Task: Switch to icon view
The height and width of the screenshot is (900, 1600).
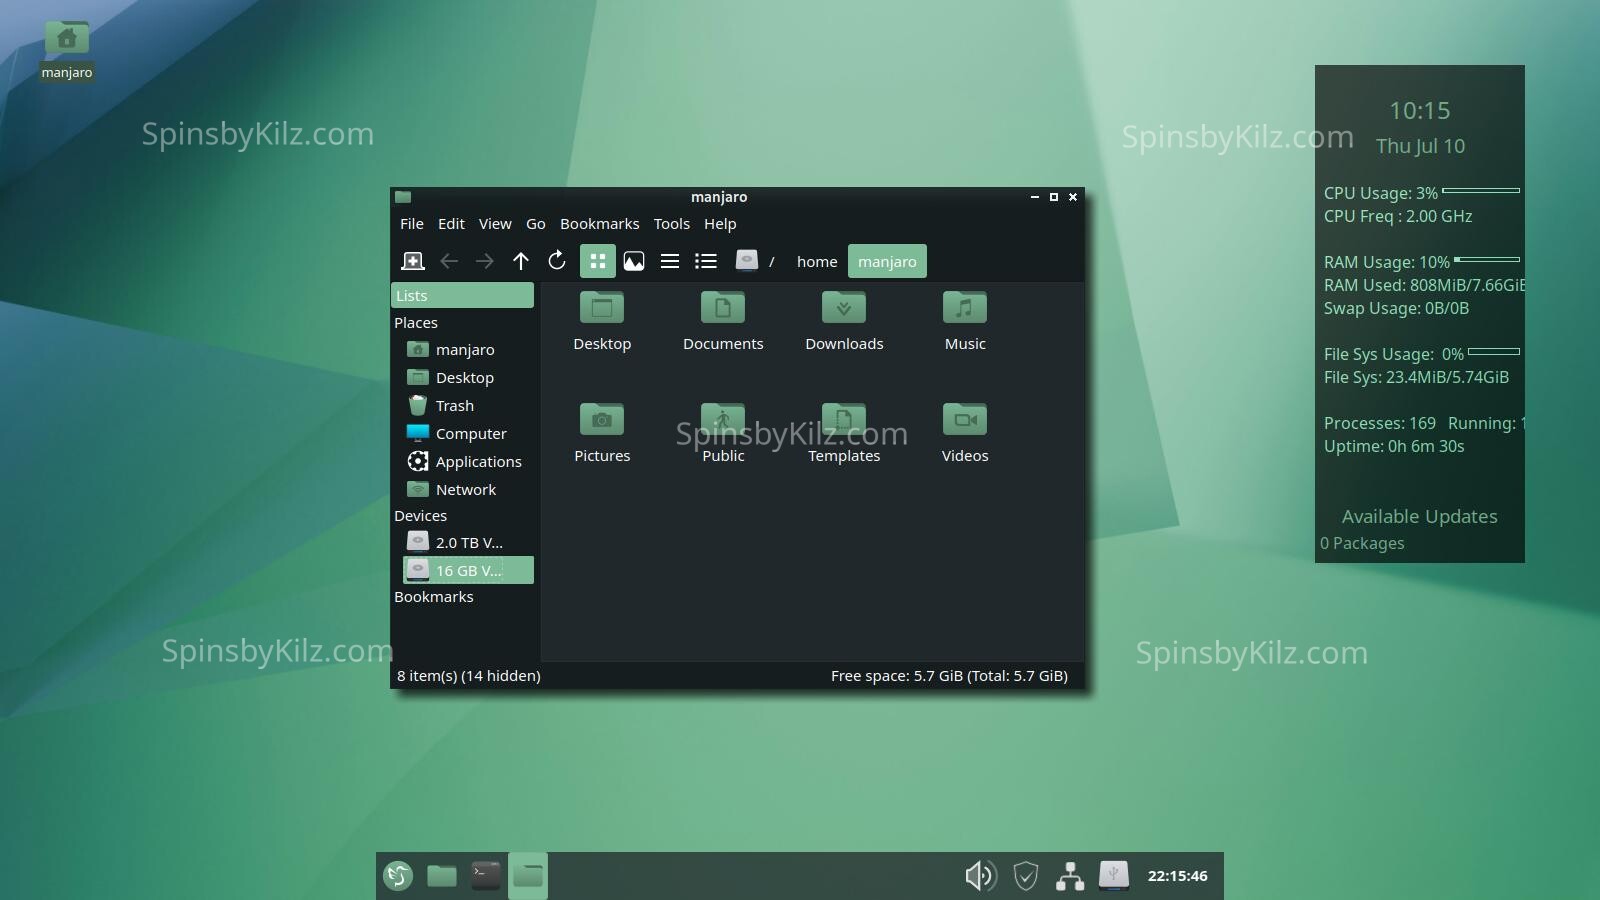Action: pyautogui.click(x=598, y=261)
